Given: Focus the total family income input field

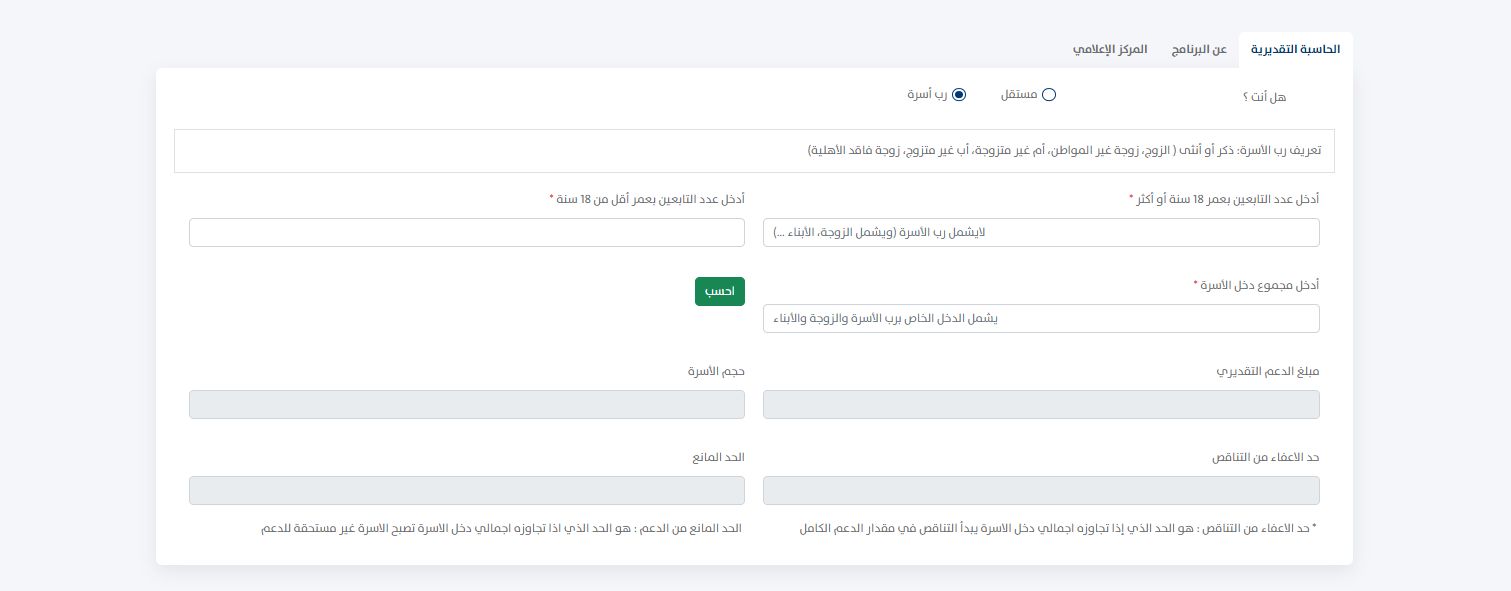Looking at the screenshot, I should pos(1041,318).
